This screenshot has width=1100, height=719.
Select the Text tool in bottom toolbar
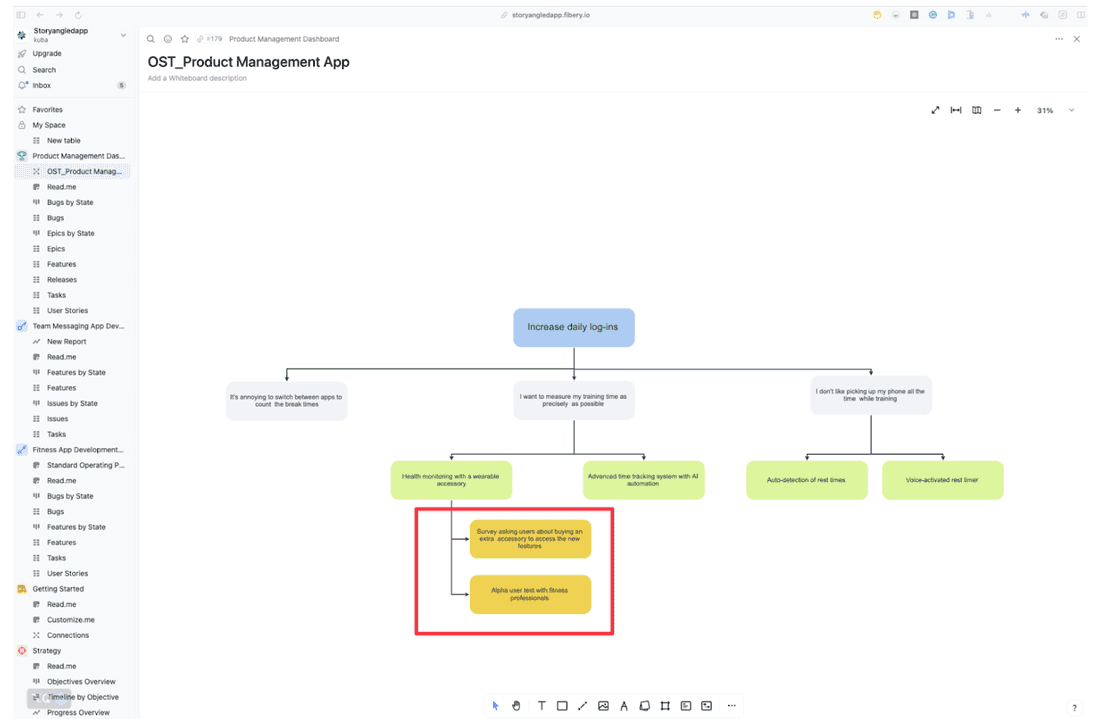[x=541, y=706]
